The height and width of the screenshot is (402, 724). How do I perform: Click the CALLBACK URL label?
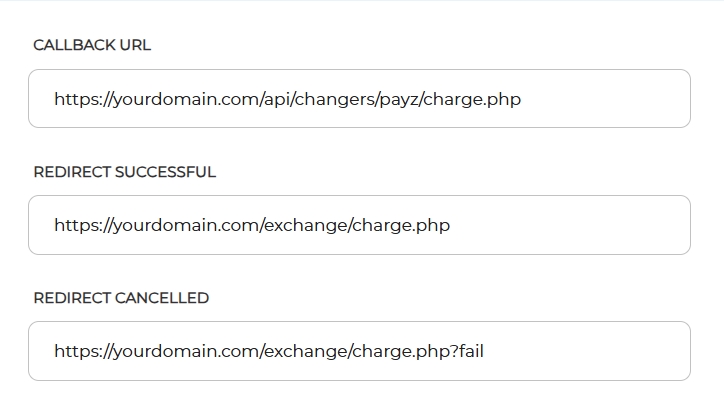[x=92, y=46]
